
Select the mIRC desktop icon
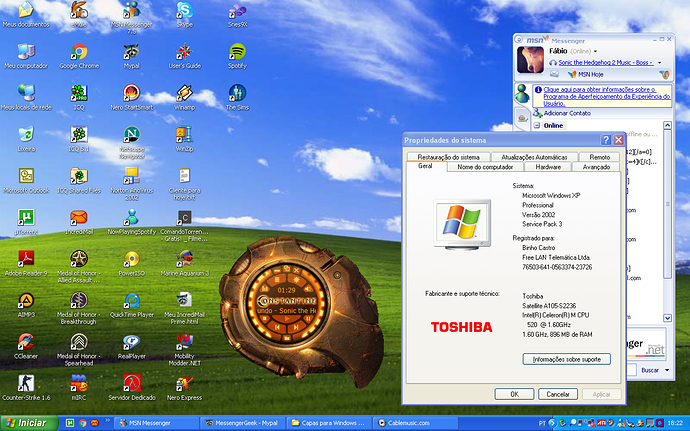[79, 387]
